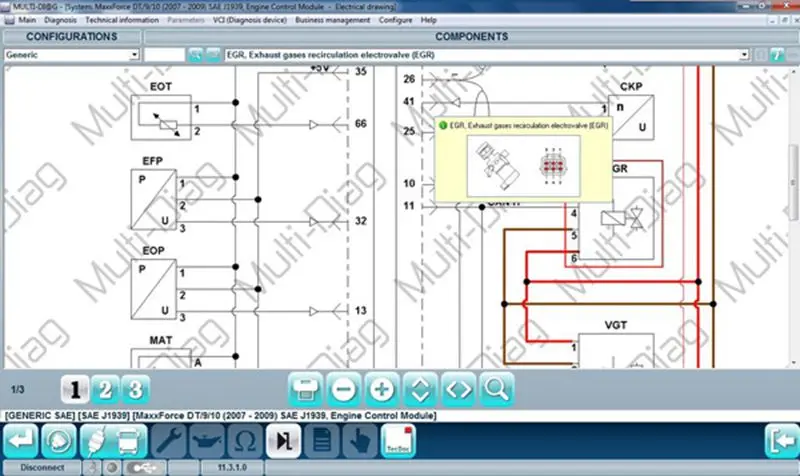Click the Disconnect button
Screen dimensions: 800x476
(x=42, y=467)
